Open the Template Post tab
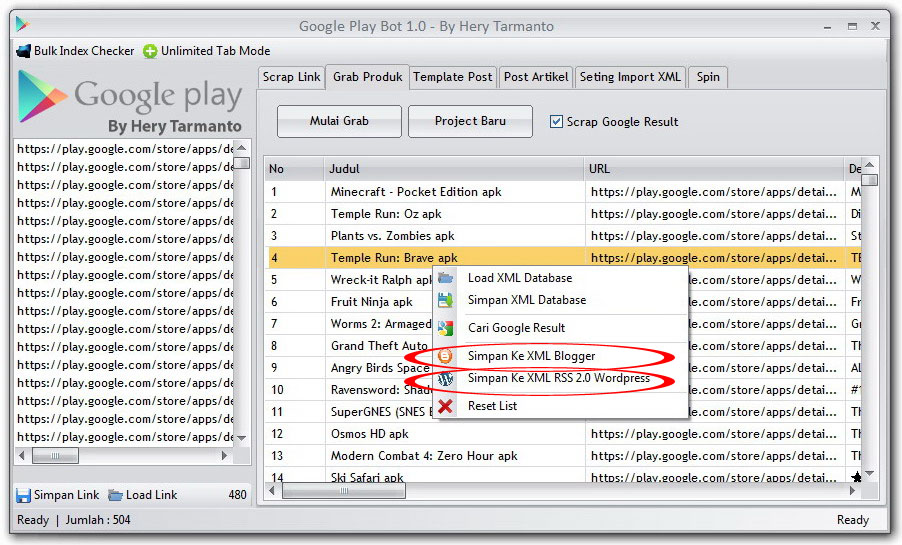The height and width of the screenshot is (545, 902). pos(453,77)
